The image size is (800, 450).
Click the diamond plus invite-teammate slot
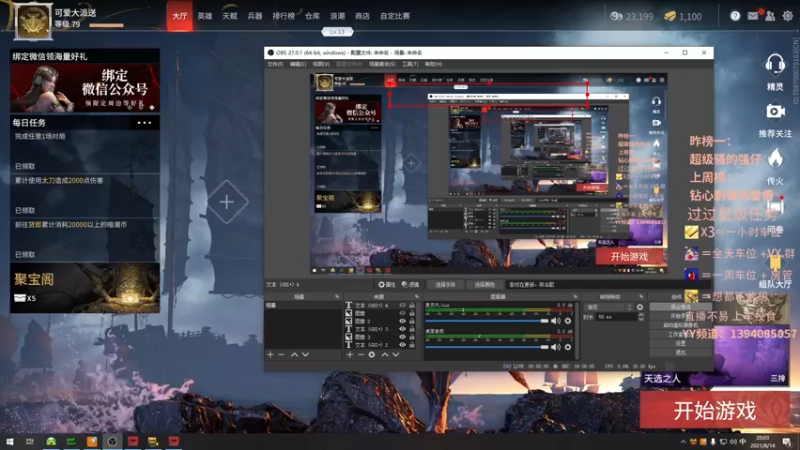[x=227, y=202]
